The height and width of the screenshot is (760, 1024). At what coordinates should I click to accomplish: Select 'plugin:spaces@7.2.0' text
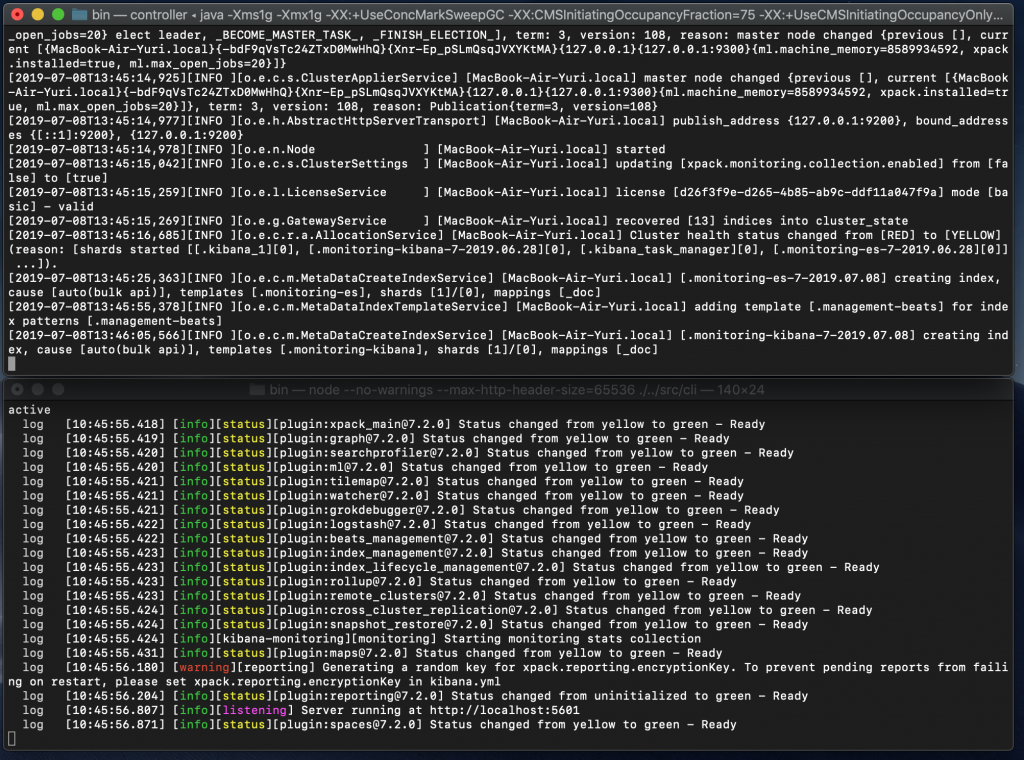pyautogui.click(x=351, y=725)
